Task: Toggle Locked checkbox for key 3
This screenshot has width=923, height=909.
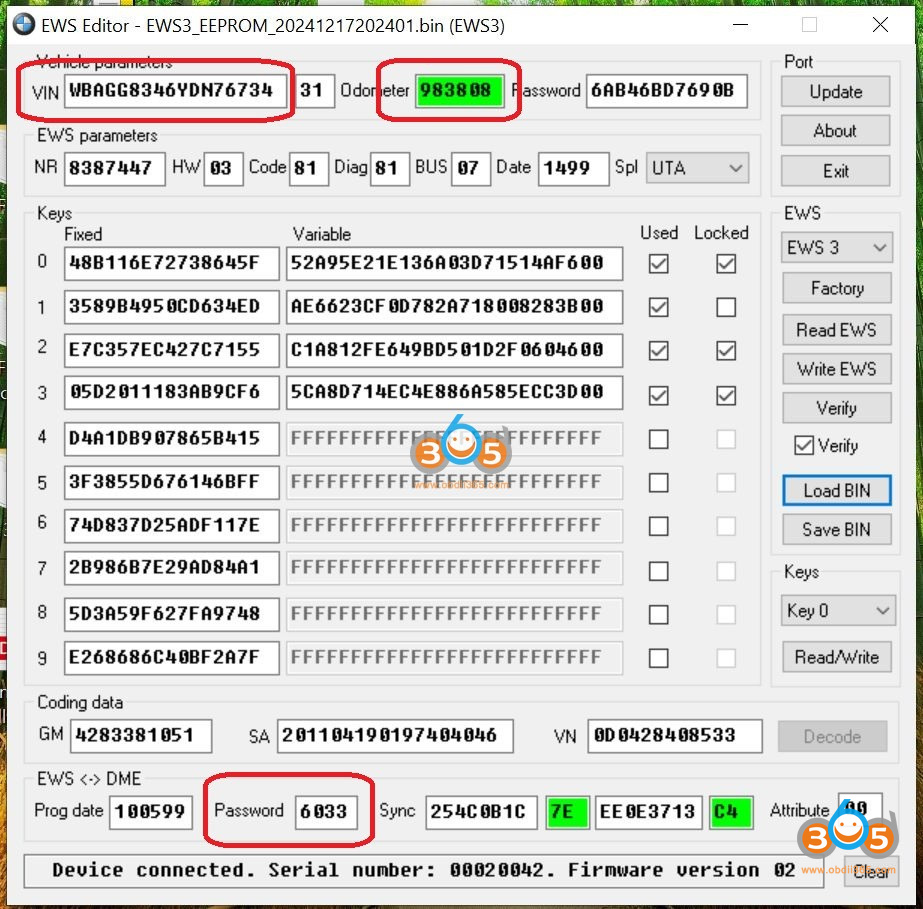Action: (726, 396)
